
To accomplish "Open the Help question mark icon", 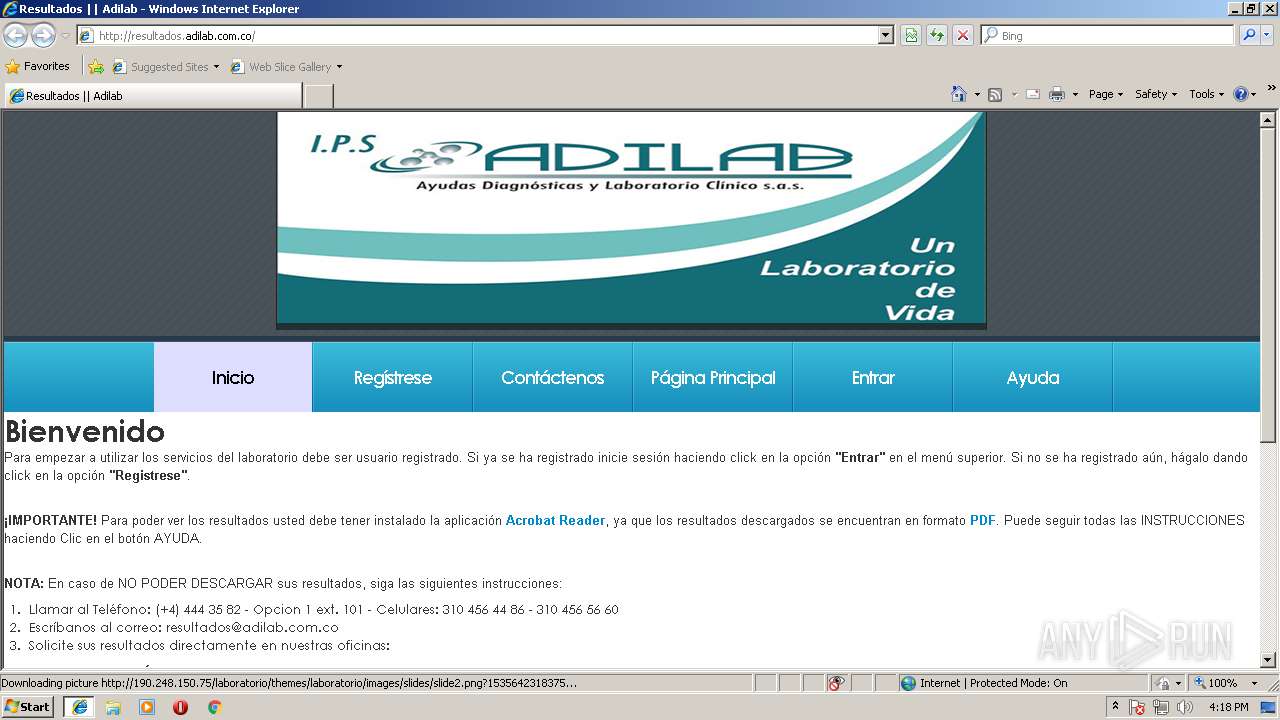I will click(1241, 94).
